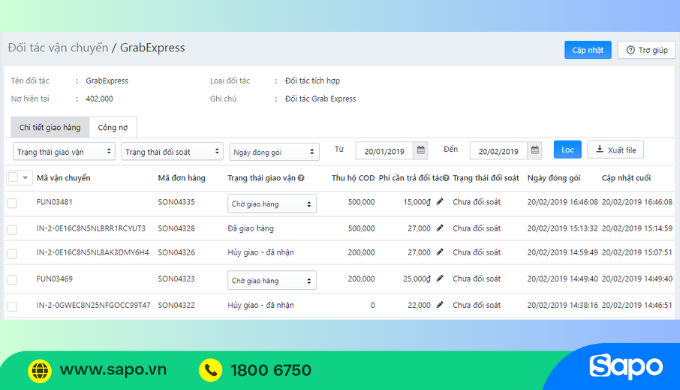
Task: Click the Từ date field 20/01/2019
Action: pyautogui.click(x=384, y=151)
